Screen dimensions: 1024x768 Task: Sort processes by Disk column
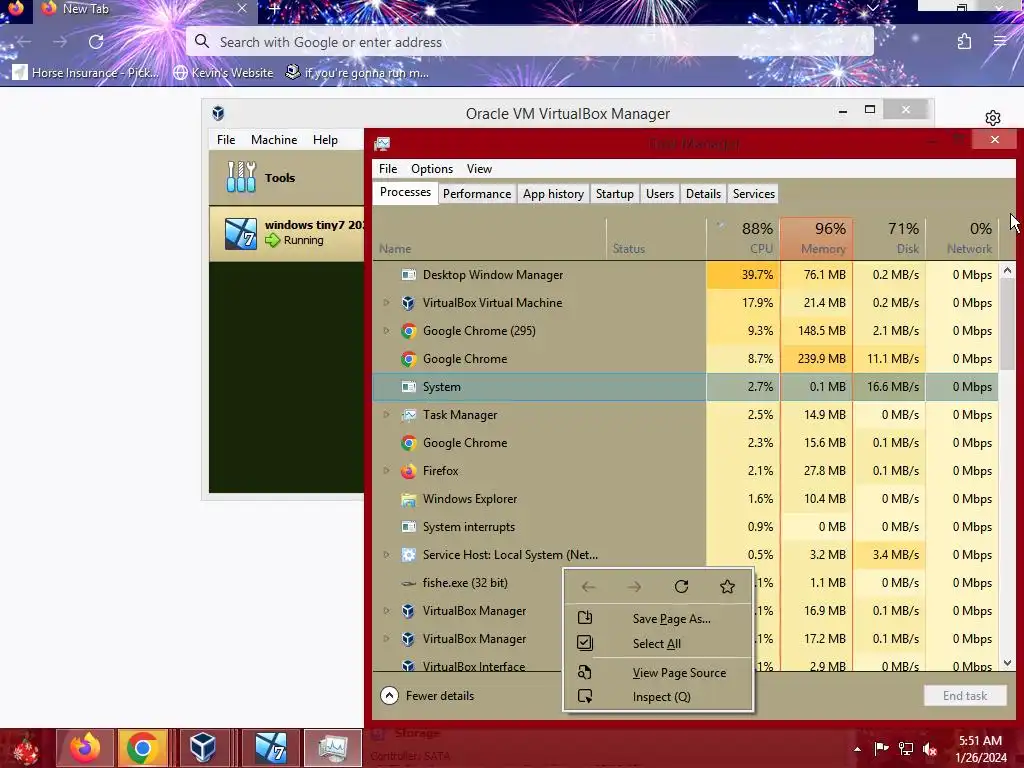coord(889,238)
